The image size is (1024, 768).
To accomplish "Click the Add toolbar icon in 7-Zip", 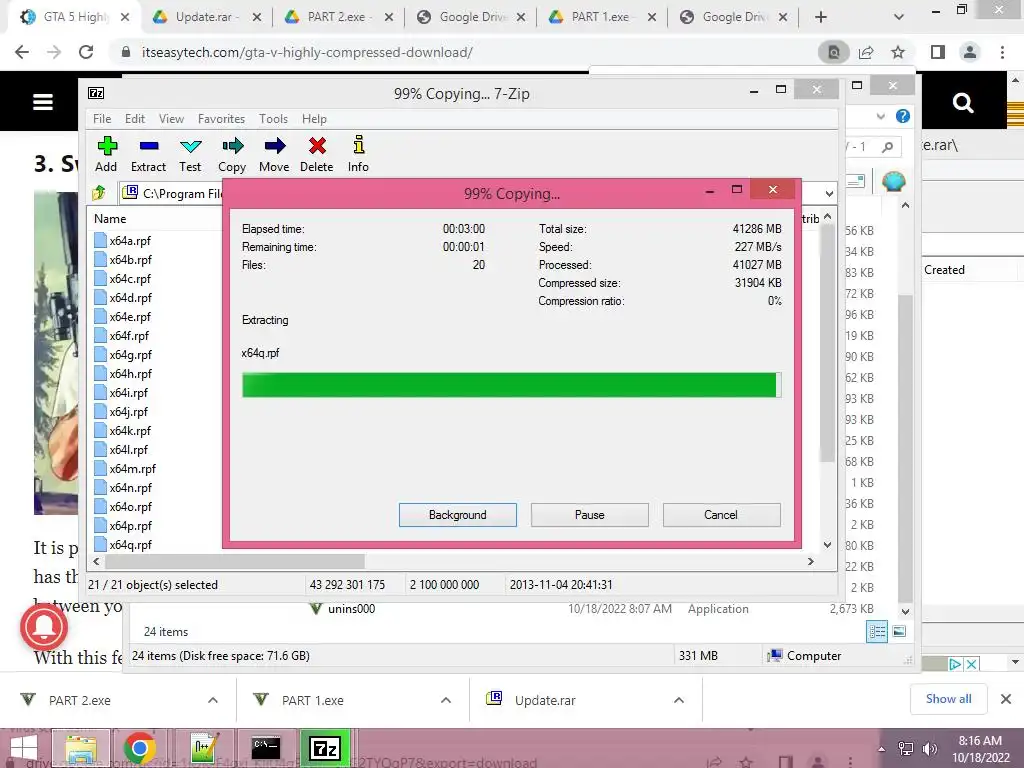I will tap(107, 146).
